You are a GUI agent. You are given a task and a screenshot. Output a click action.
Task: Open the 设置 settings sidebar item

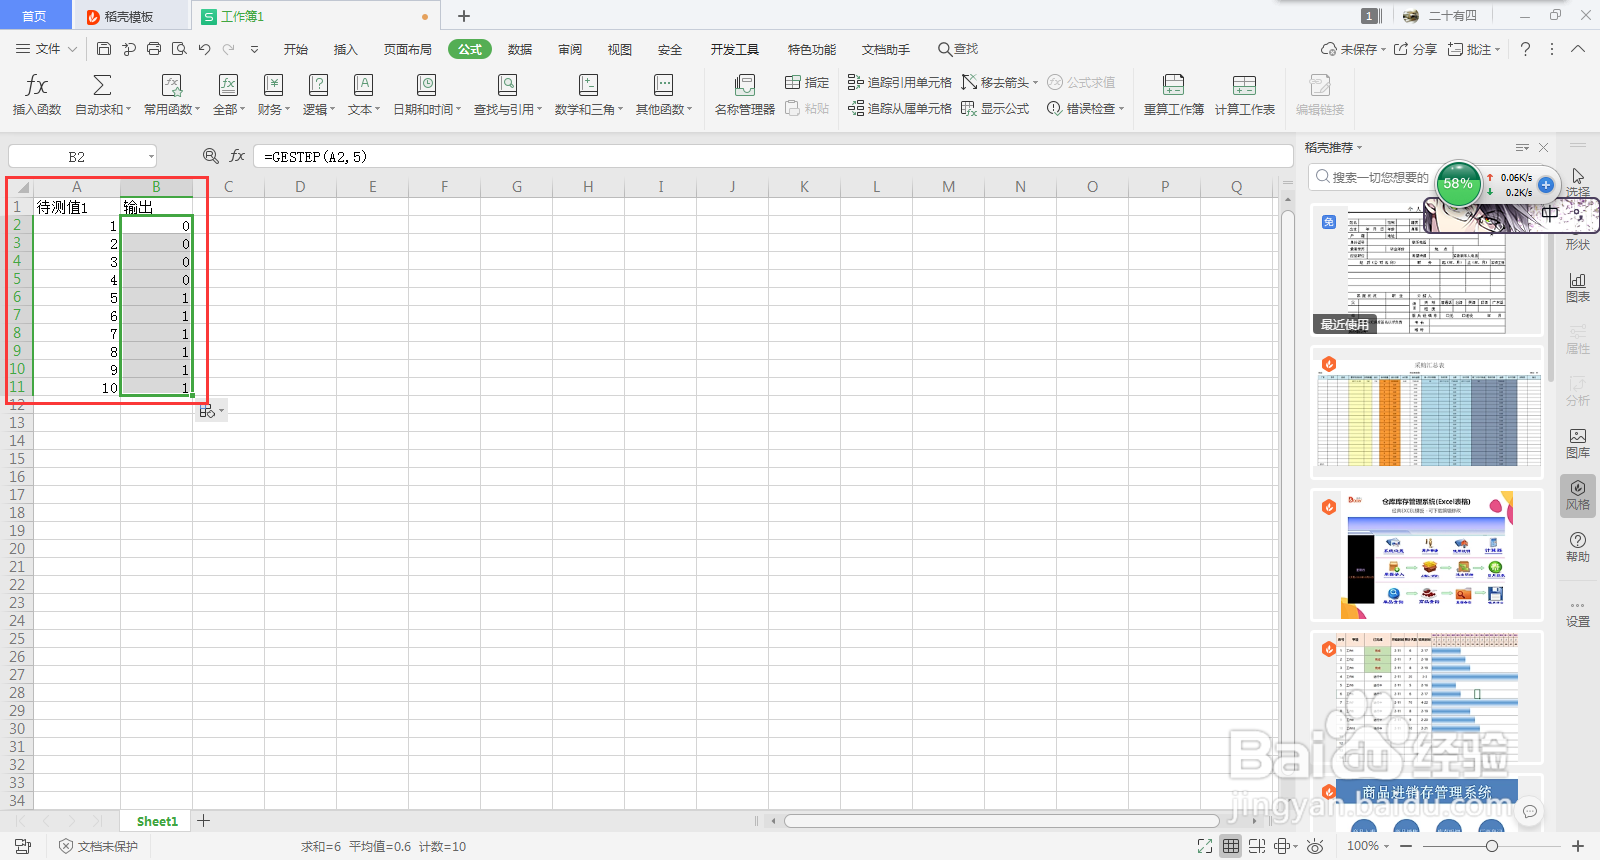[1578, 612]
